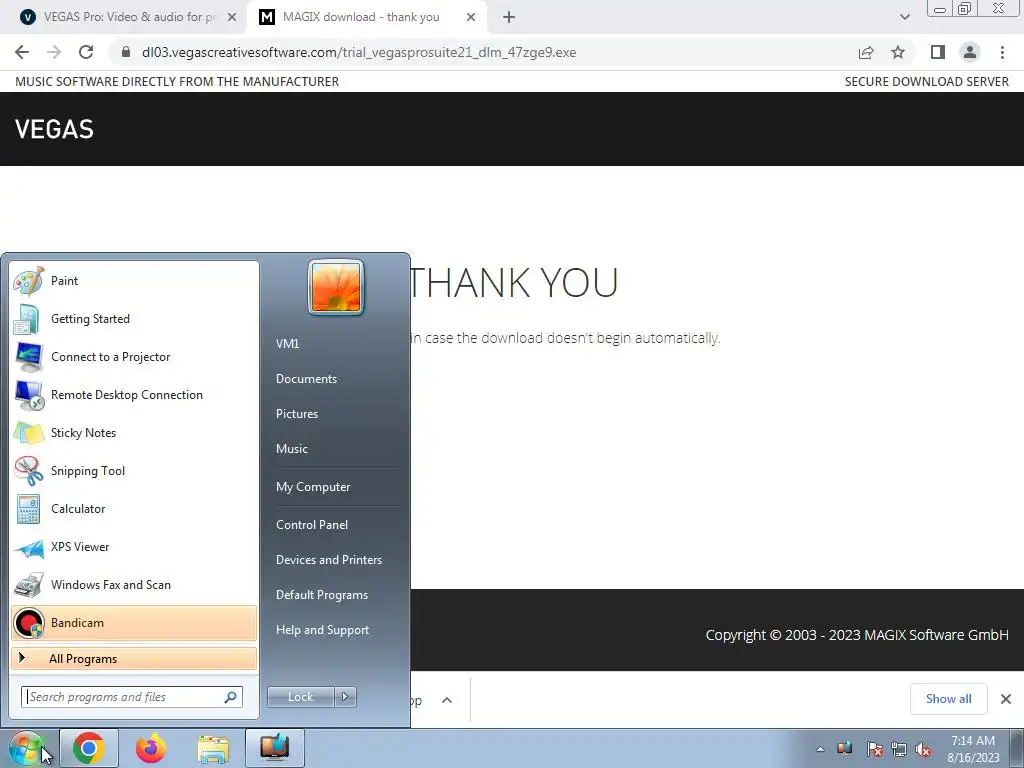Open Chrome from the taskbar
The width and height of the screenshot is (1024, 768).
89,748
